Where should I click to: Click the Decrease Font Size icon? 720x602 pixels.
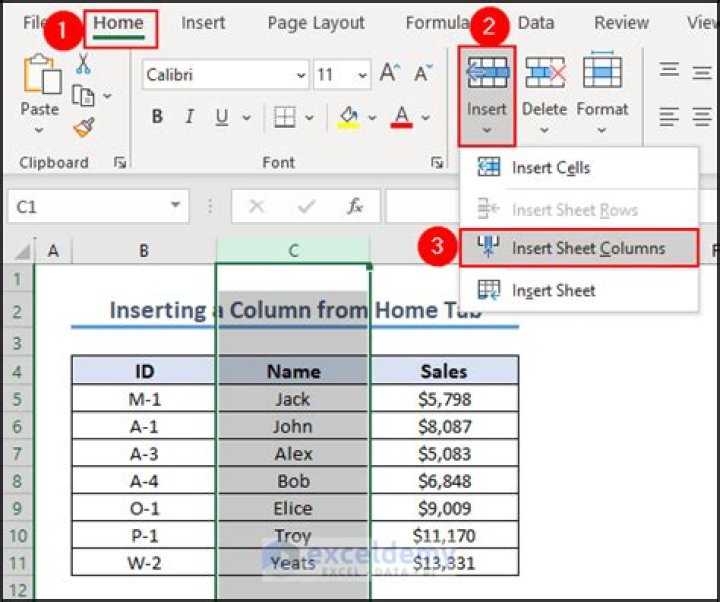coord(423,73)
